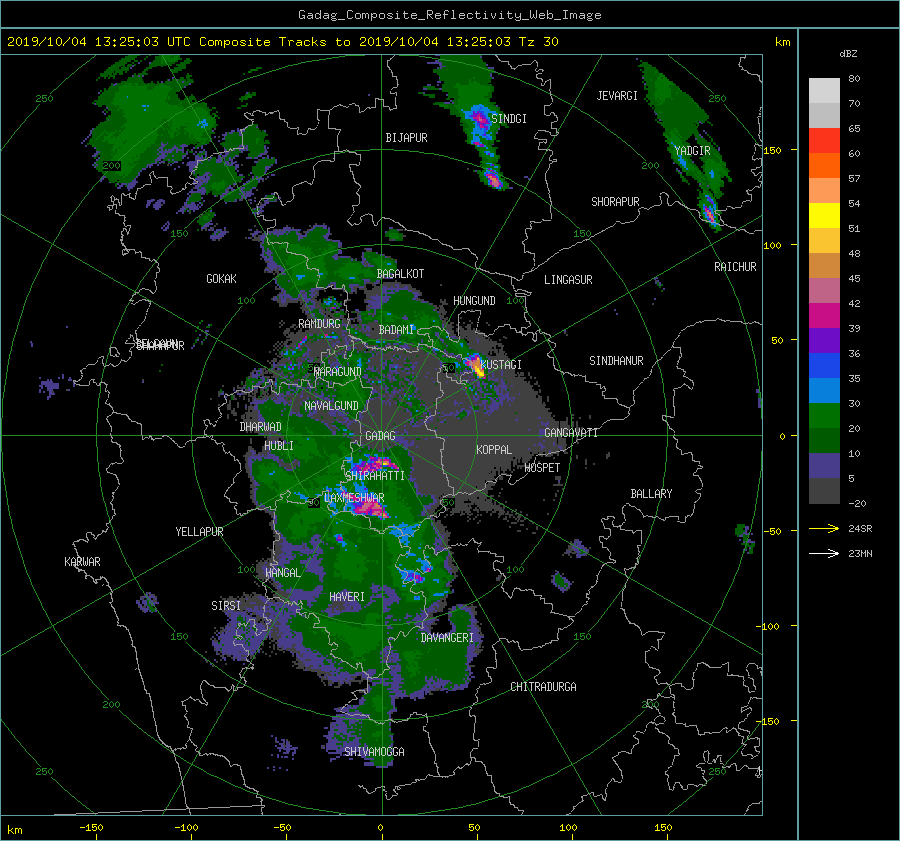The width and height of the screenshot is (900, 841).
Task: Click the YADGIR city label
Action: click(x=692, y=151)
